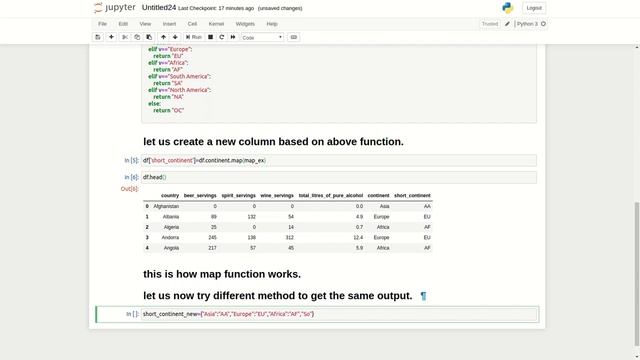
Task: Paste cells below icon
Action: pos(149,37)
